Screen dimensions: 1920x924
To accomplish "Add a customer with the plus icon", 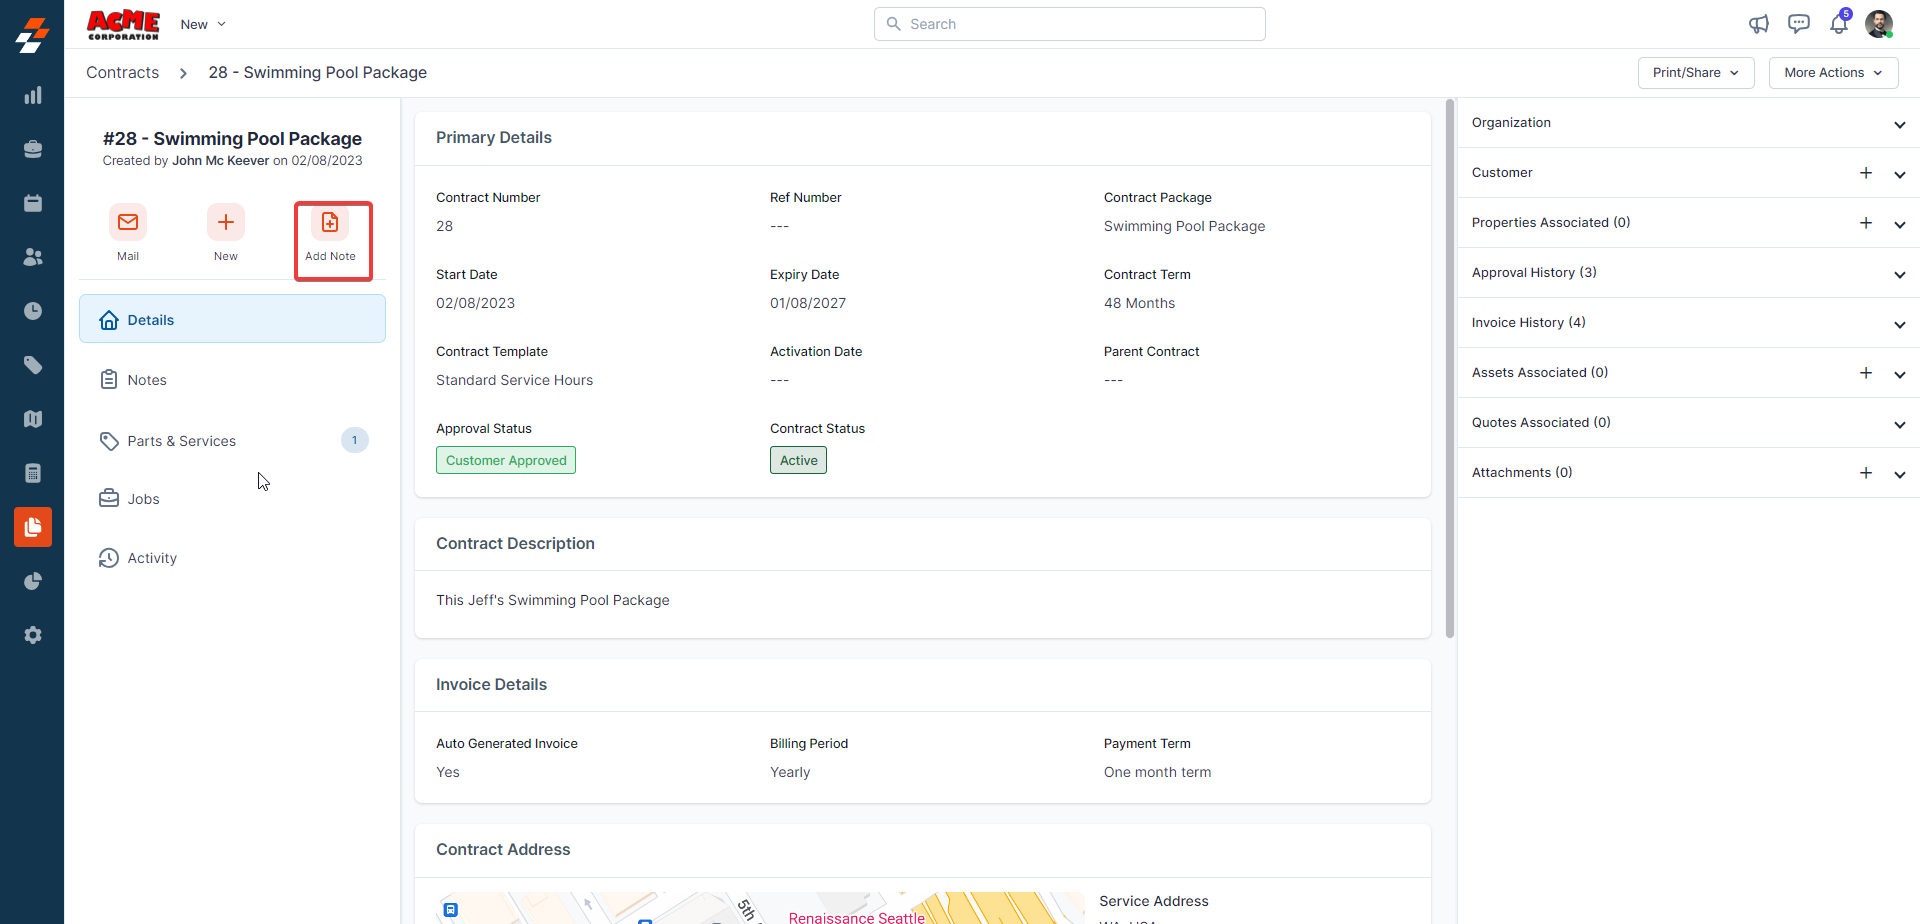I will tap(1865, 173).
